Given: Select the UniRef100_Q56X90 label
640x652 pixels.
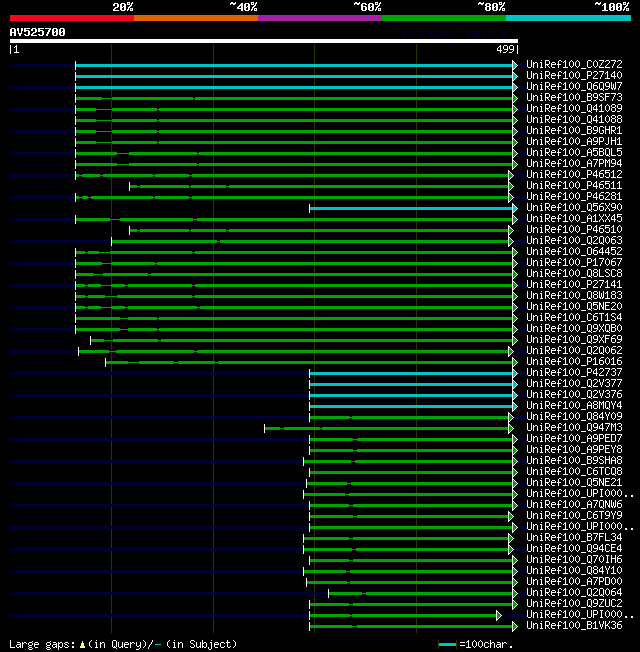Looking at the screenshot, I should coord(574,207).
